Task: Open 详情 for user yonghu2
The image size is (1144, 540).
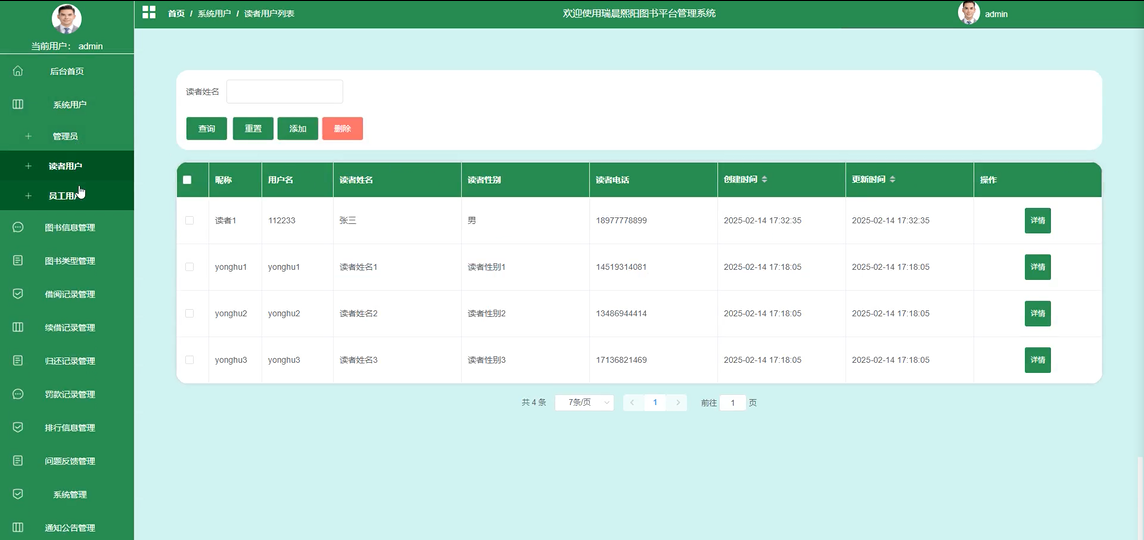Action: (x=1037, y=313)
